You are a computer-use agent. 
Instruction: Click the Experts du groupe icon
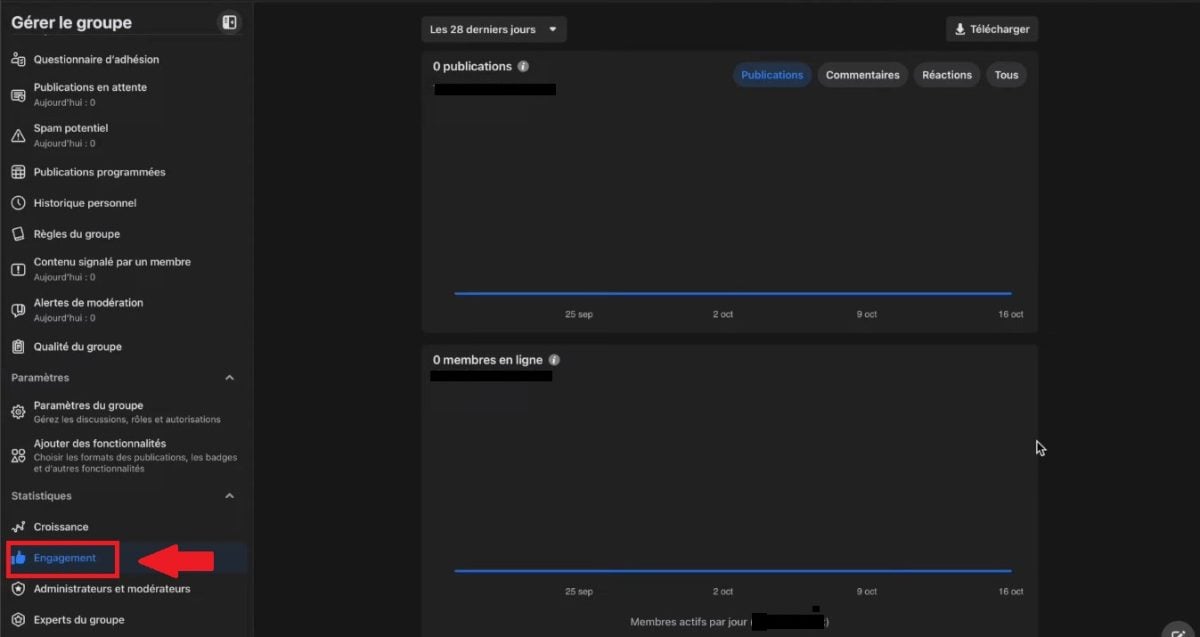pyautogui.click(x=18, y=620)
